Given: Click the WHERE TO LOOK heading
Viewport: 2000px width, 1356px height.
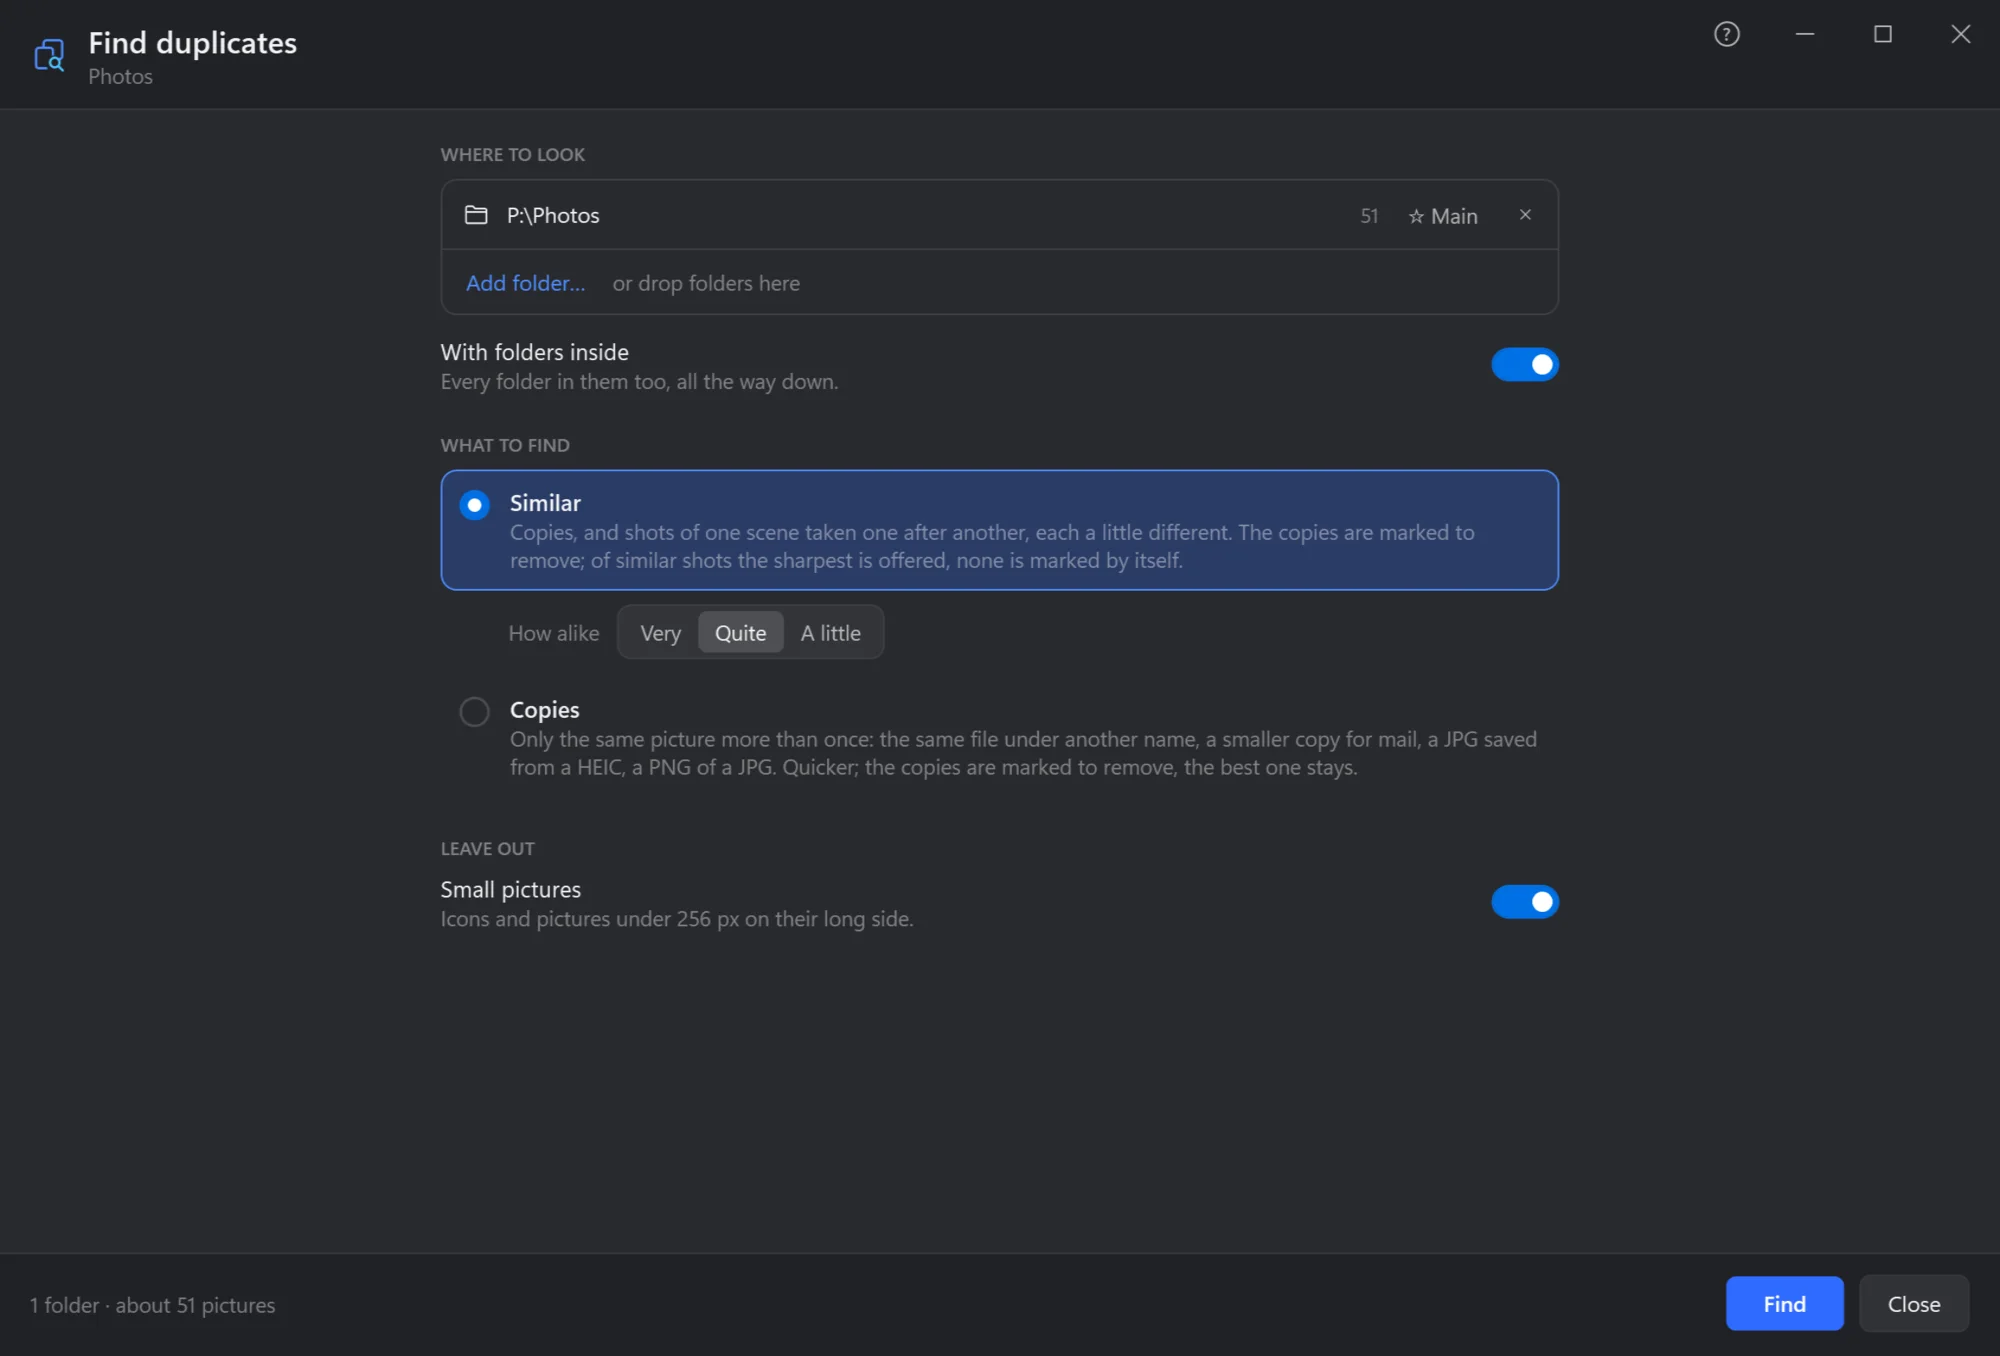Looking at the screenshot, I should [x=513, y=155].
